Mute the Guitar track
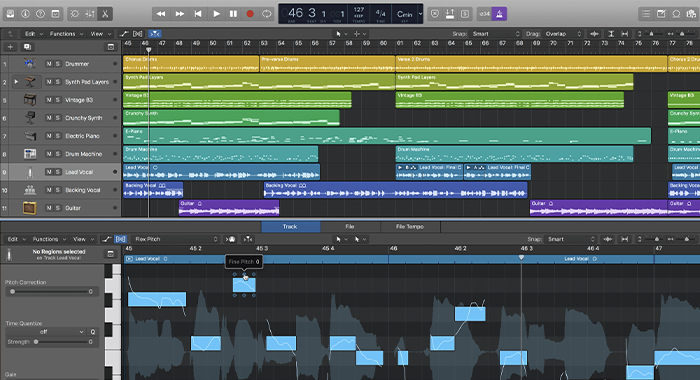Viewport: 700px width, 380px height. 49,208
